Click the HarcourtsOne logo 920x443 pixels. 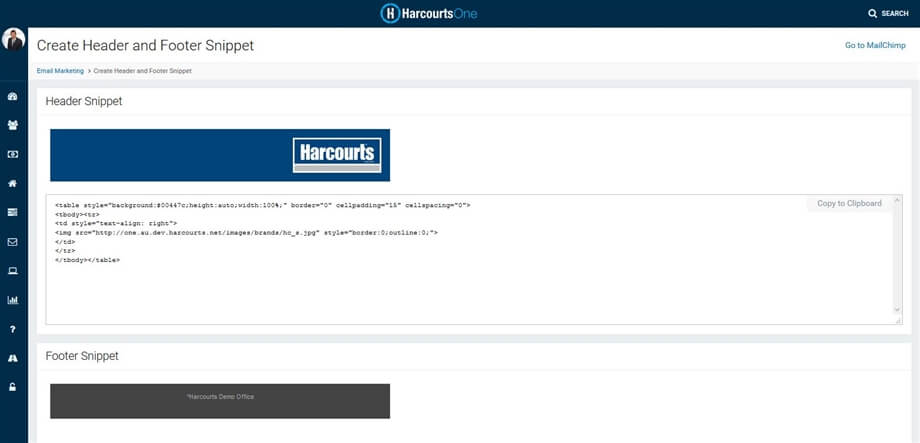[429, 13]
